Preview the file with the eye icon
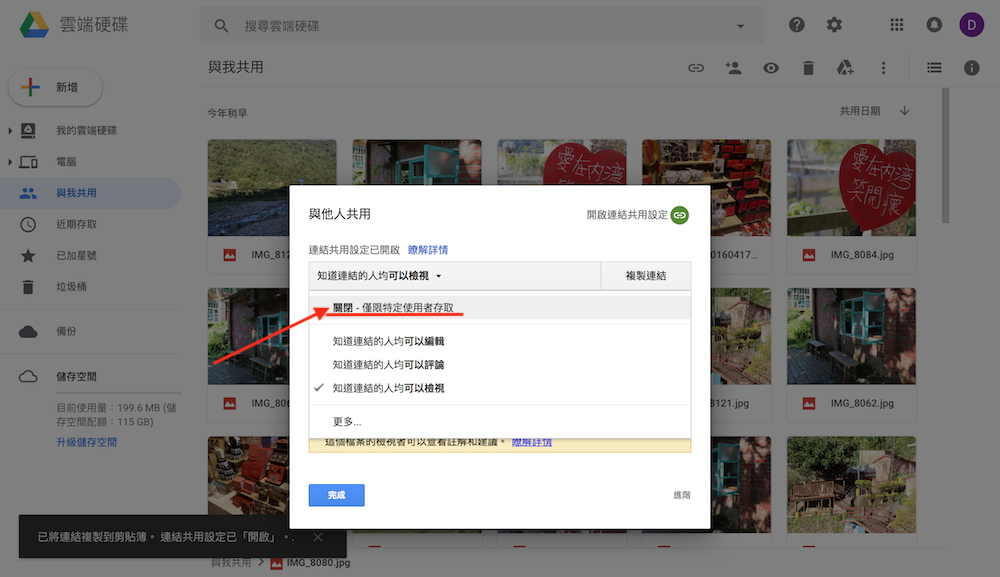The height and width of the screenshot is (577, 1000). (770, 67)
